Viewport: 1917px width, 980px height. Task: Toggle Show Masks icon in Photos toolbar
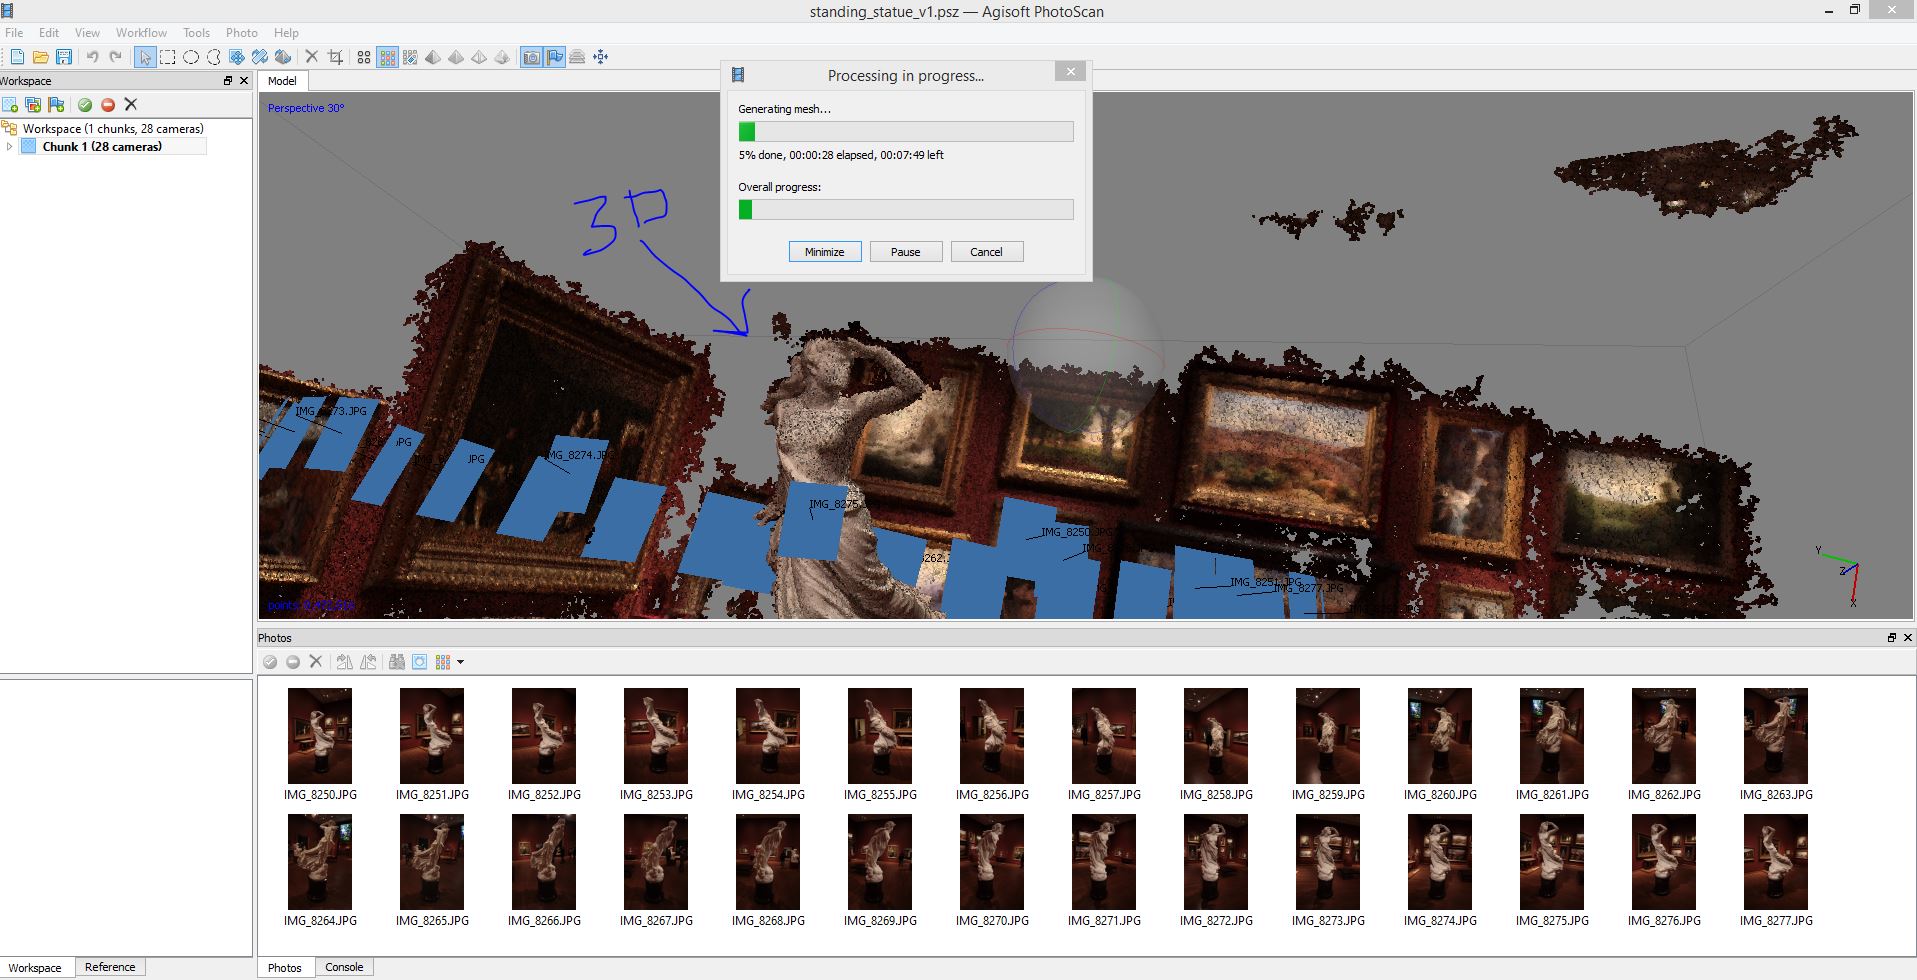pos(420,662)
